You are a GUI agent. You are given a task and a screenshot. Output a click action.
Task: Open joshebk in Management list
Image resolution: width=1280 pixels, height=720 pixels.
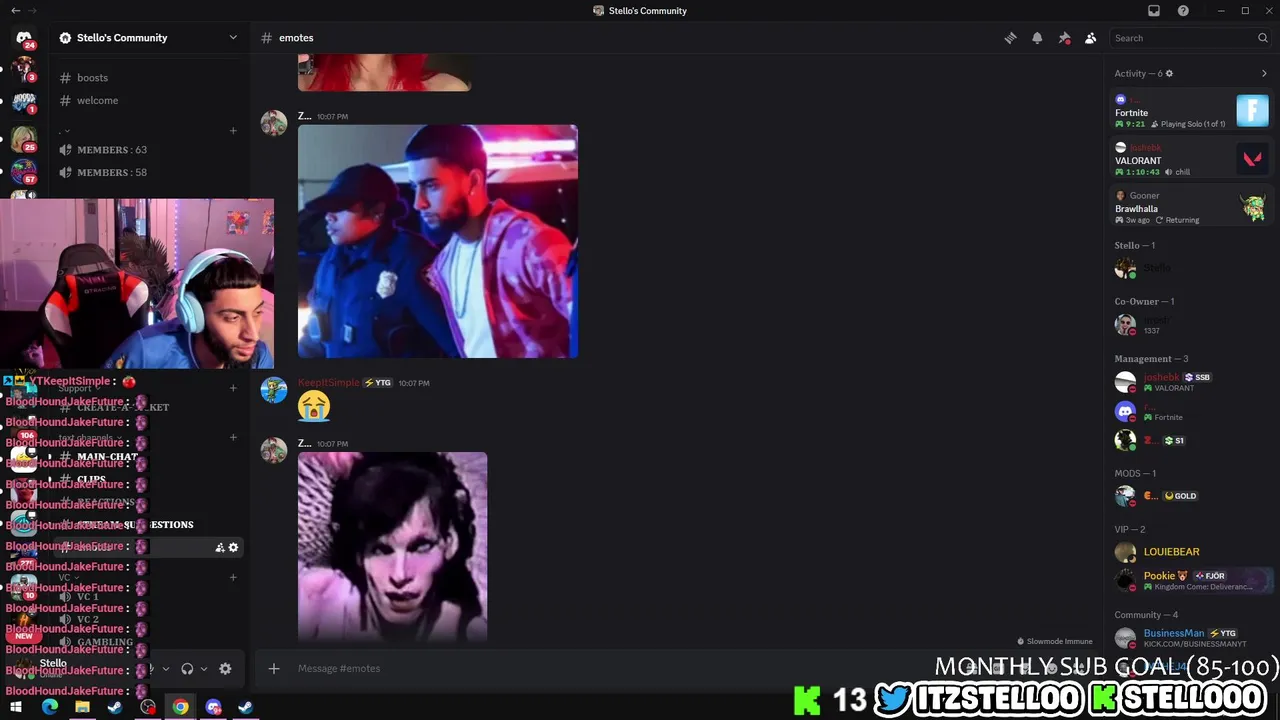[x=1192, y=382]
